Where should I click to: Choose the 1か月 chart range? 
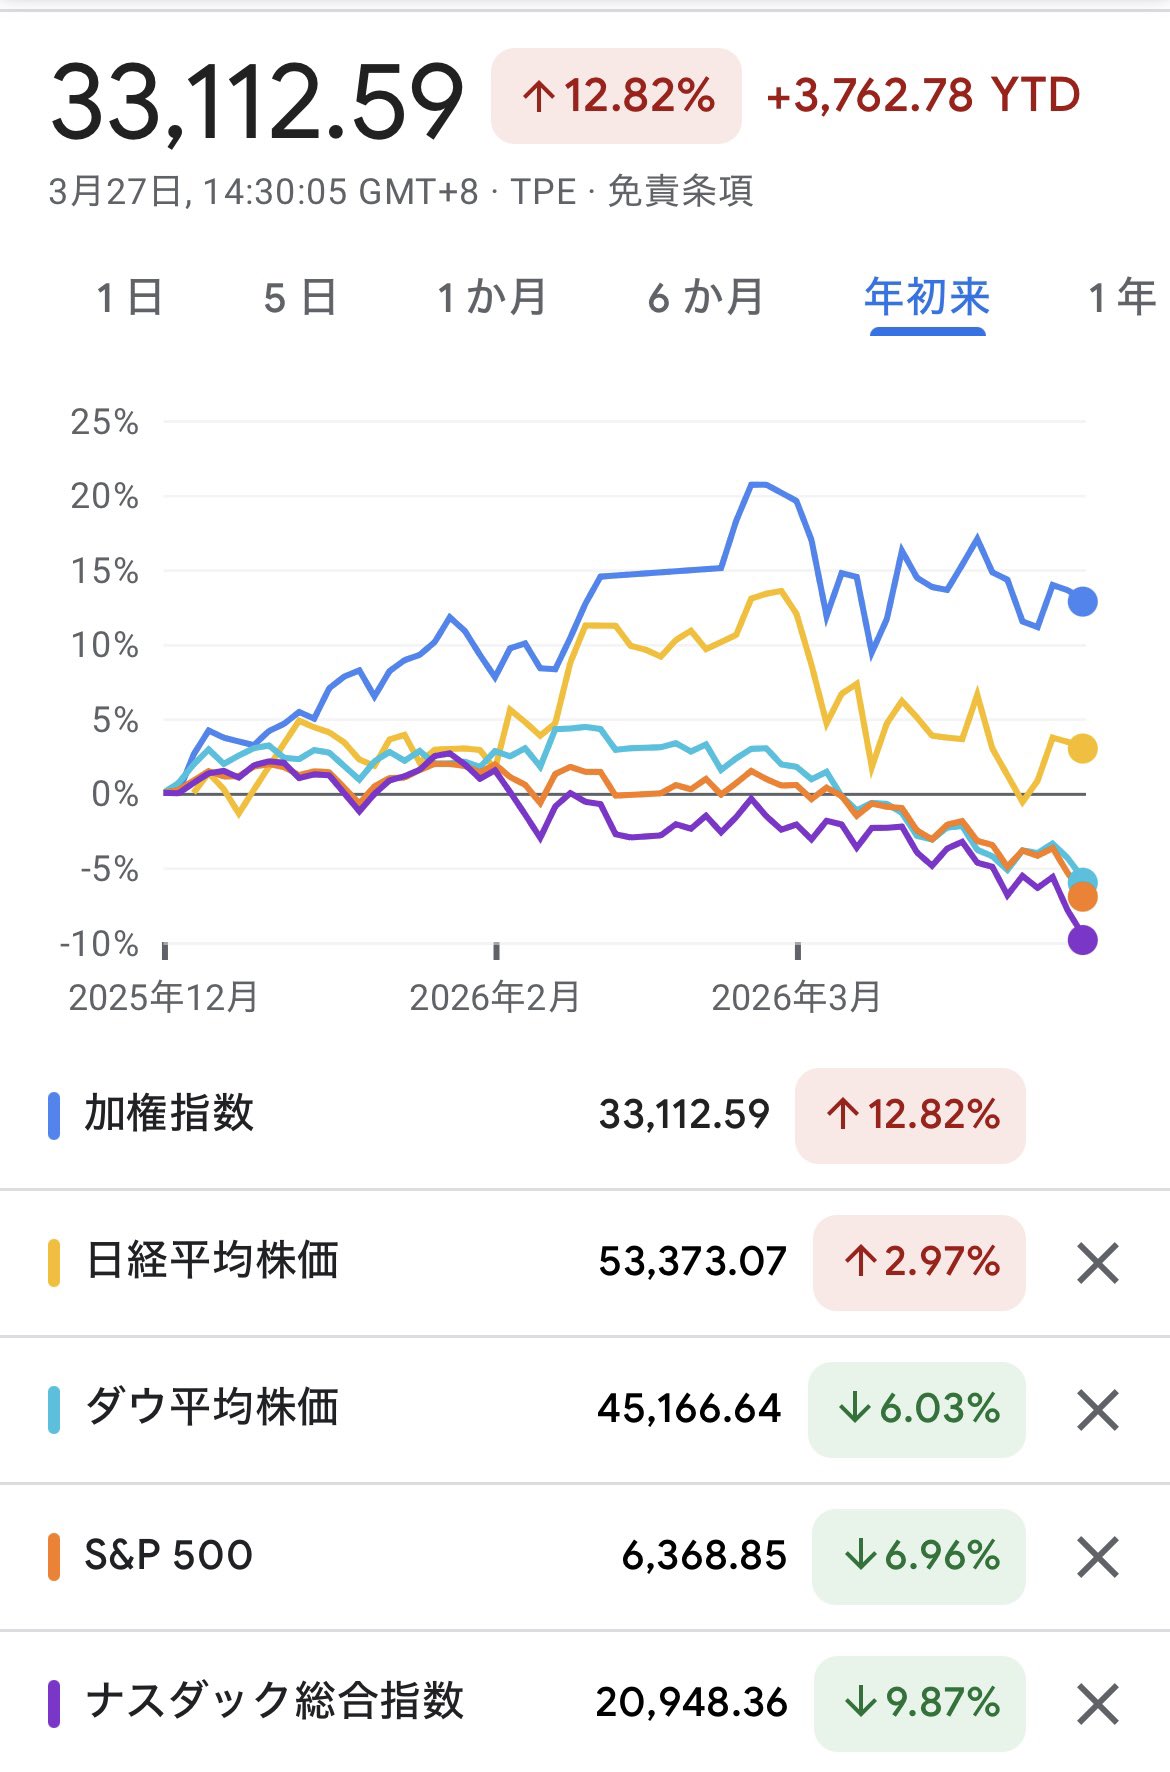pyautogui.click(x=491, y=298)
